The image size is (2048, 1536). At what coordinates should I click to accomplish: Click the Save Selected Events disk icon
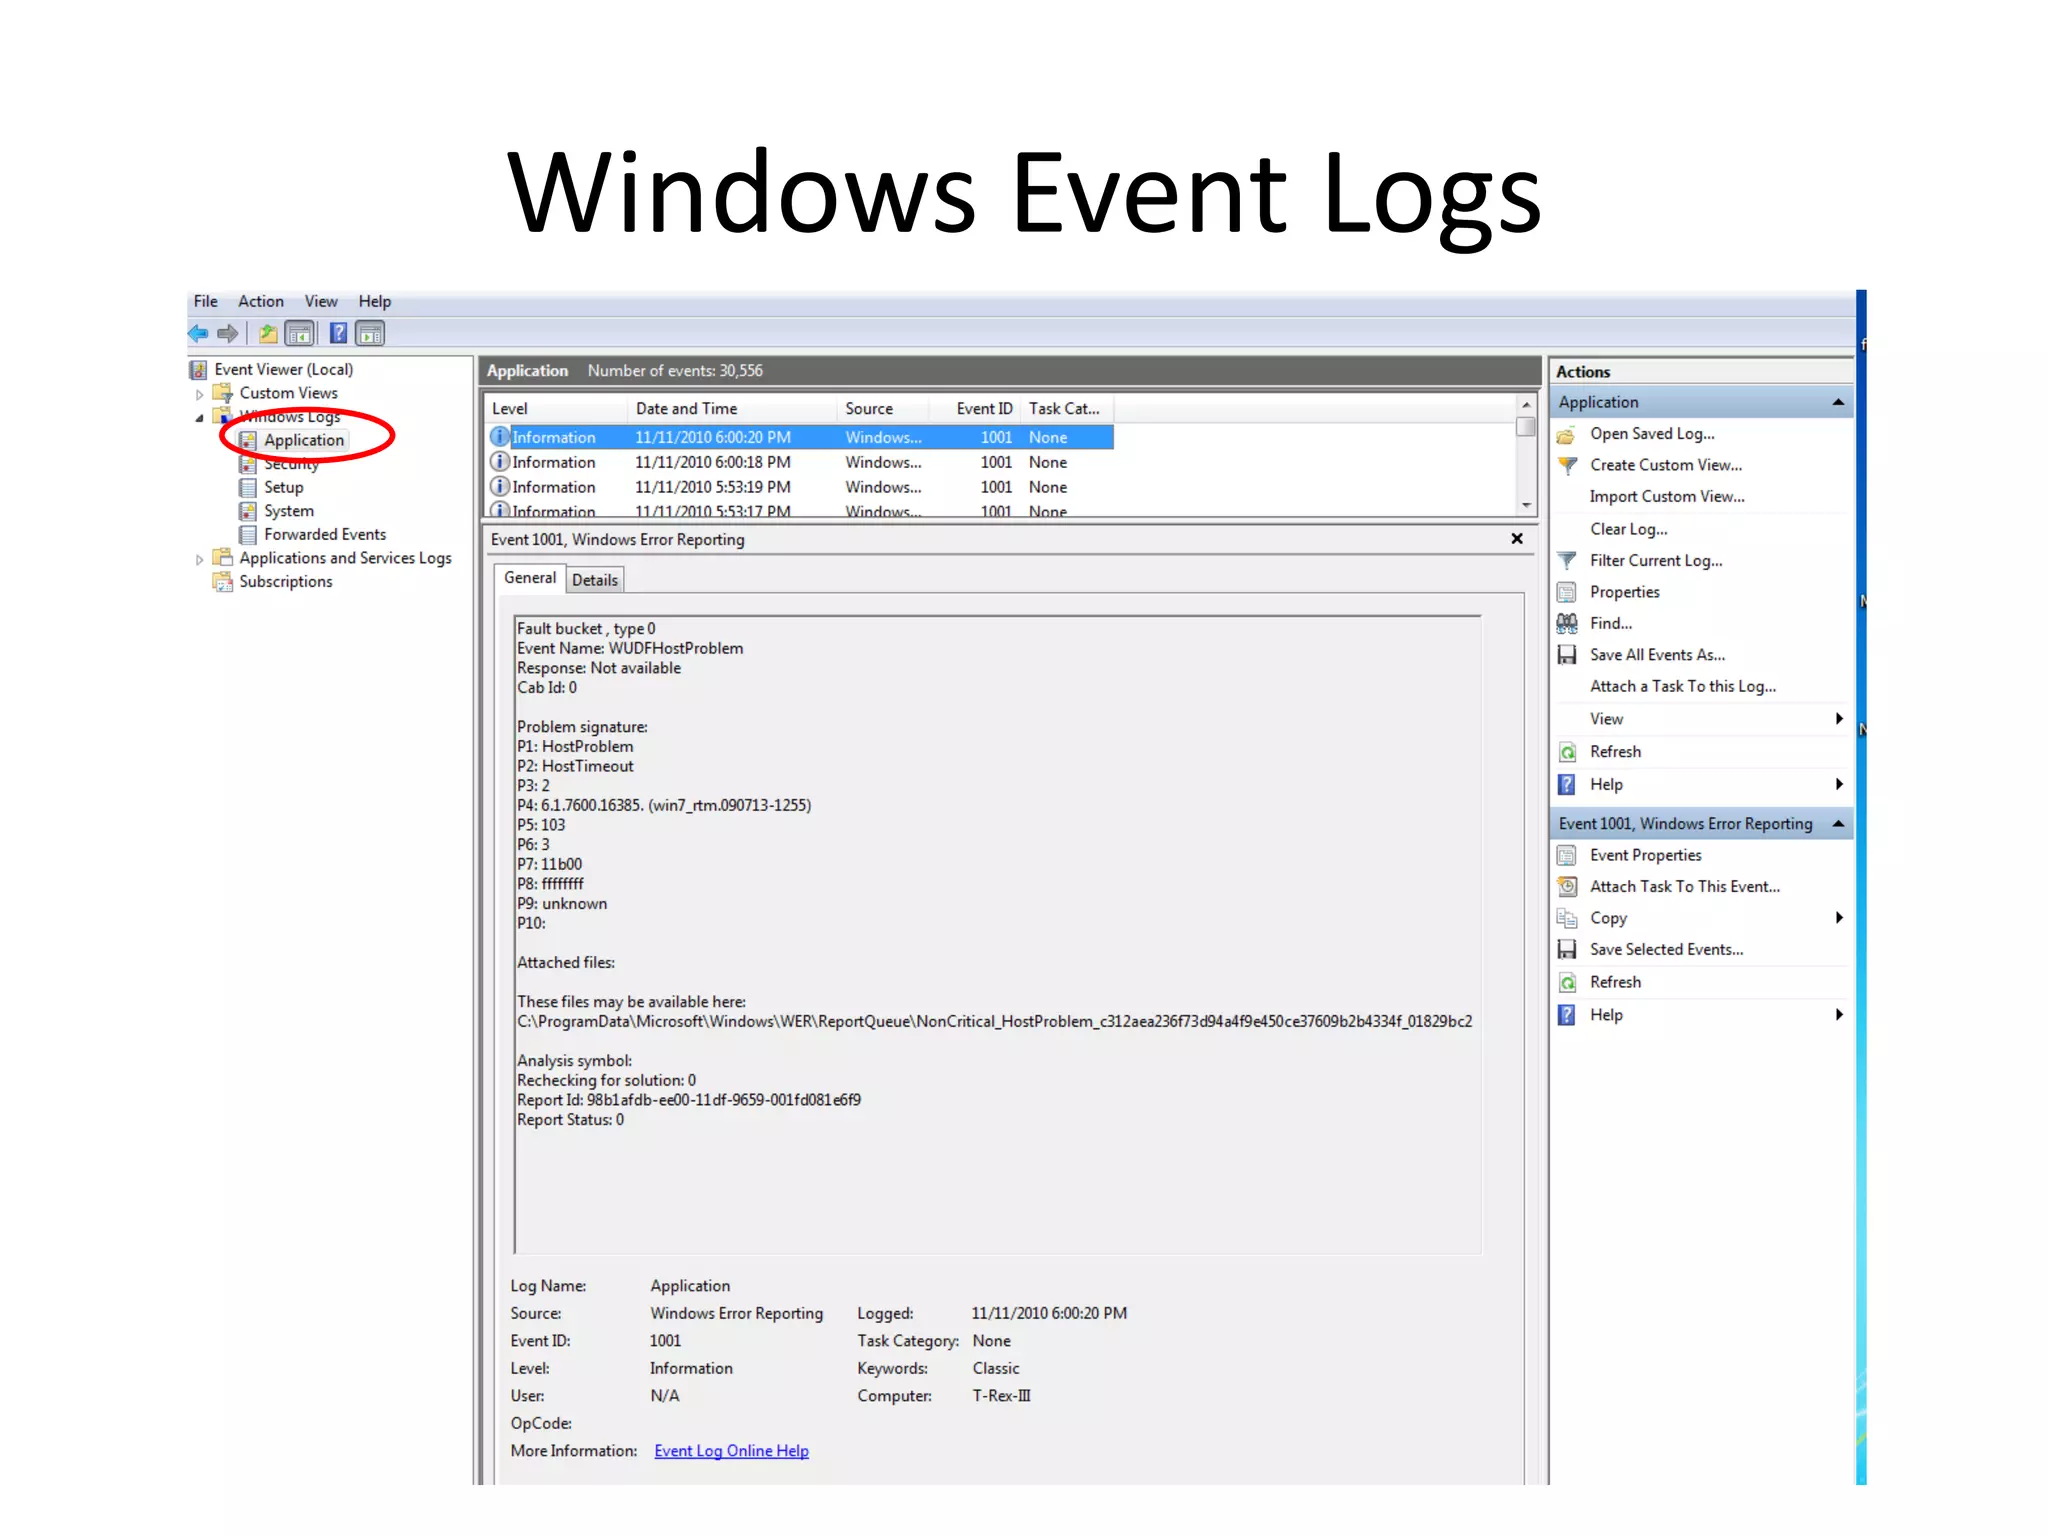(x=1567, y=950)
